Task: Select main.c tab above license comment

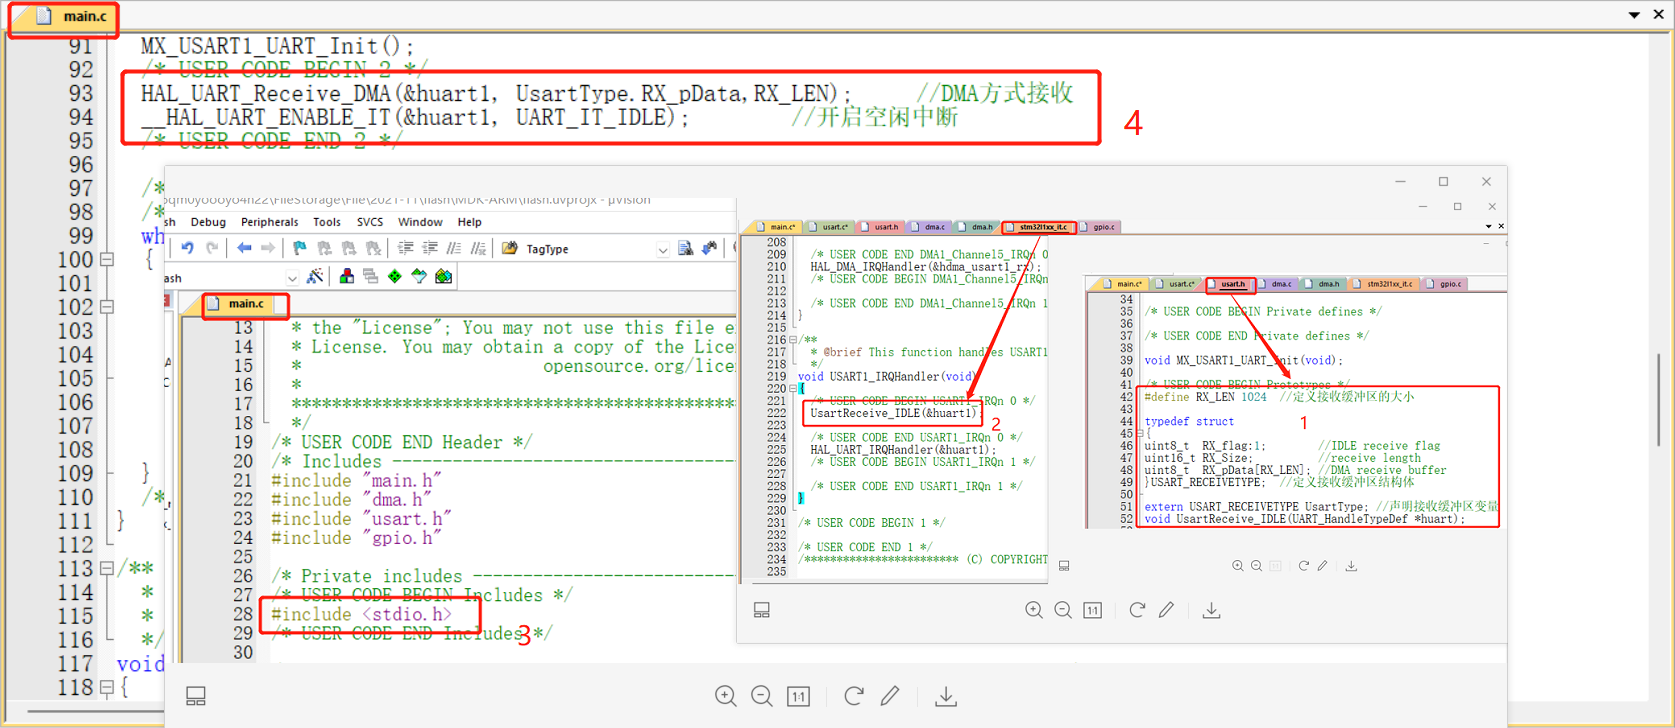Action: click(238, 303)
